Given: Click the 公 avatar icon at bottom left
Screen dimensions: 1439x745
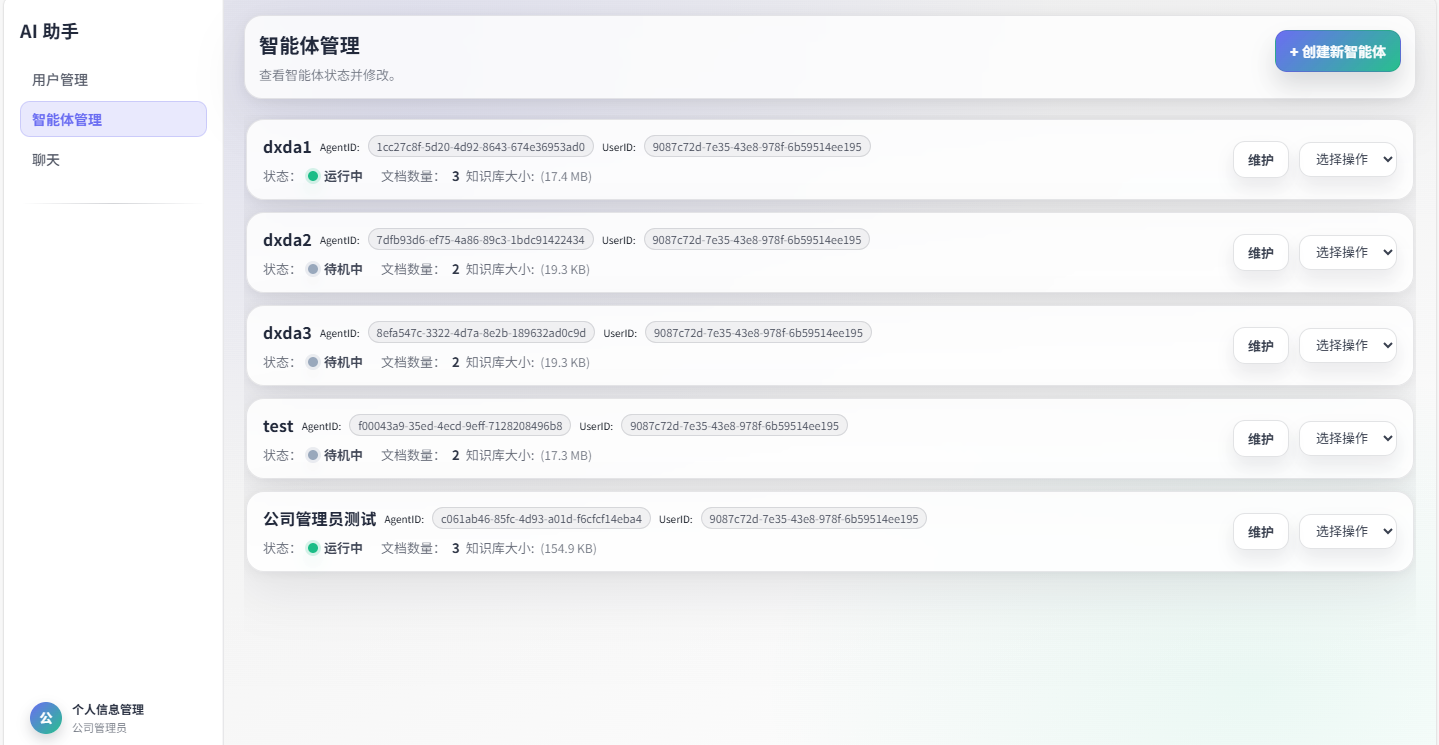Looking at the screenshot, I should pyautogui.click(x=45, y=718).
